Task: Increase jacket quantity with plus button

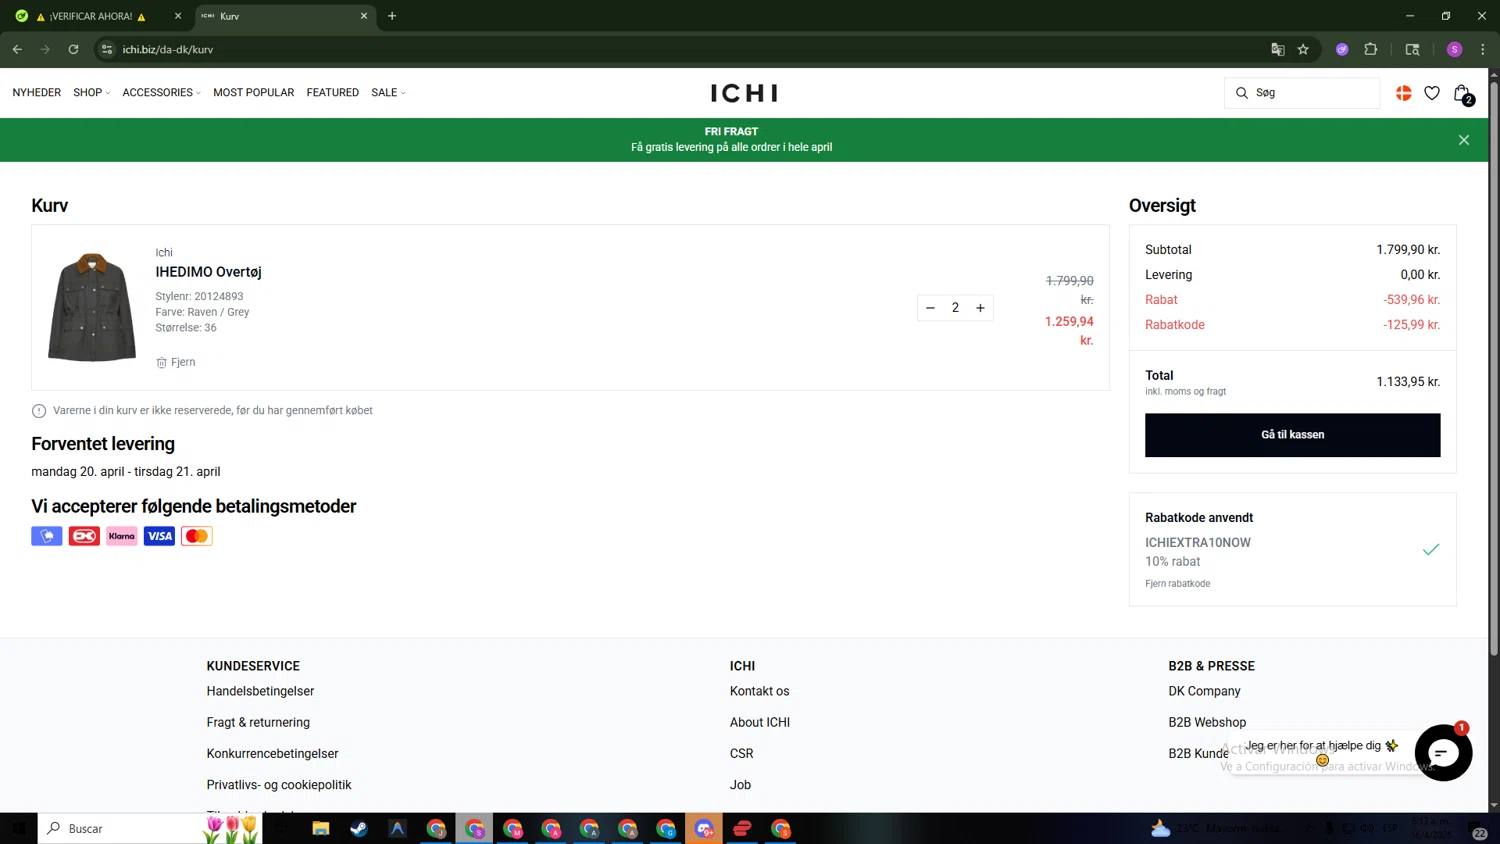Action: click(x=980, y=308)
